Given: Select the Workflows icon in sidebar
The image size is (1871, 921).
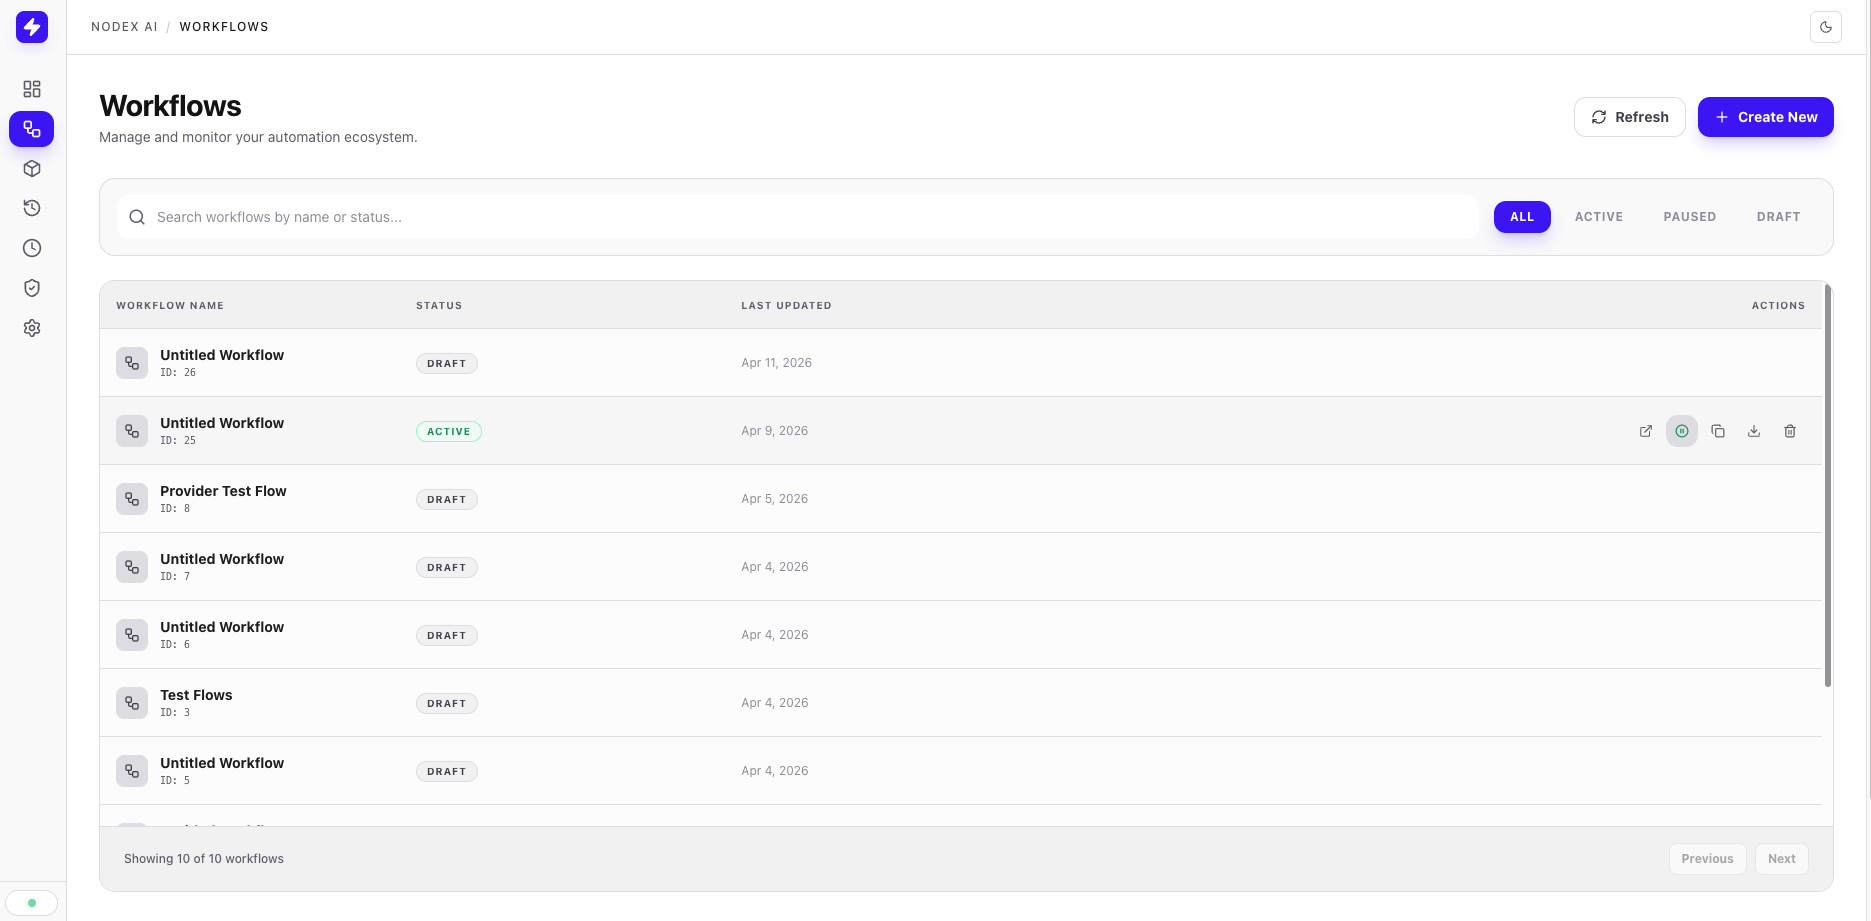Looking at the screenshot, I should click(32, 129).
